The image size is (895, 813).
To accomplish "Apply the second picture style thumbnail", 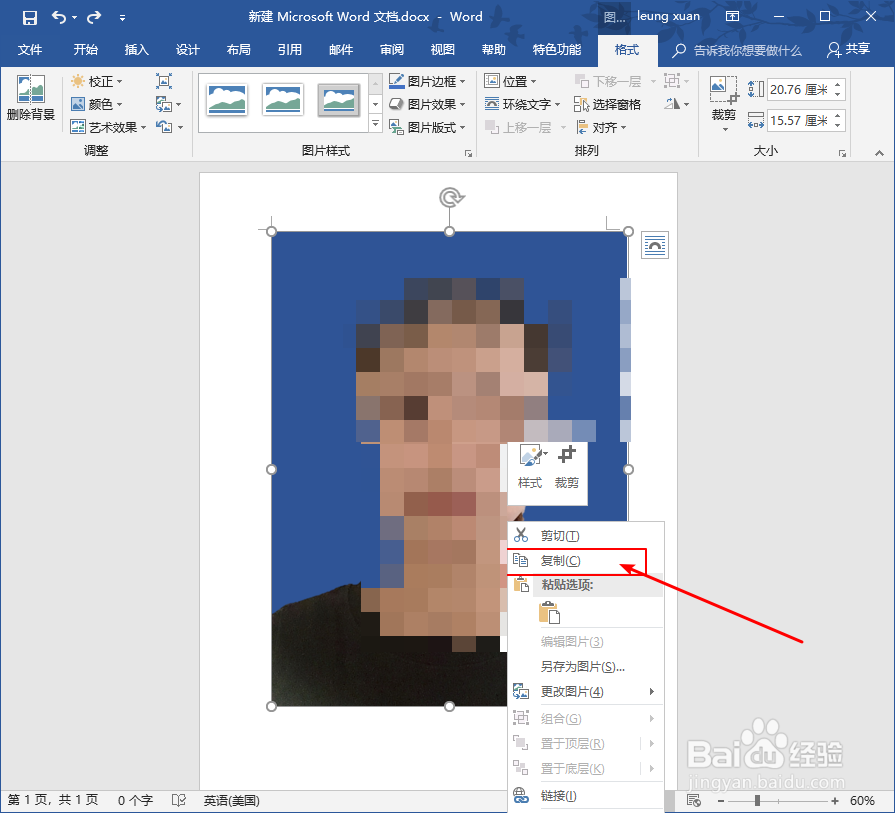I will click(283, 99).
